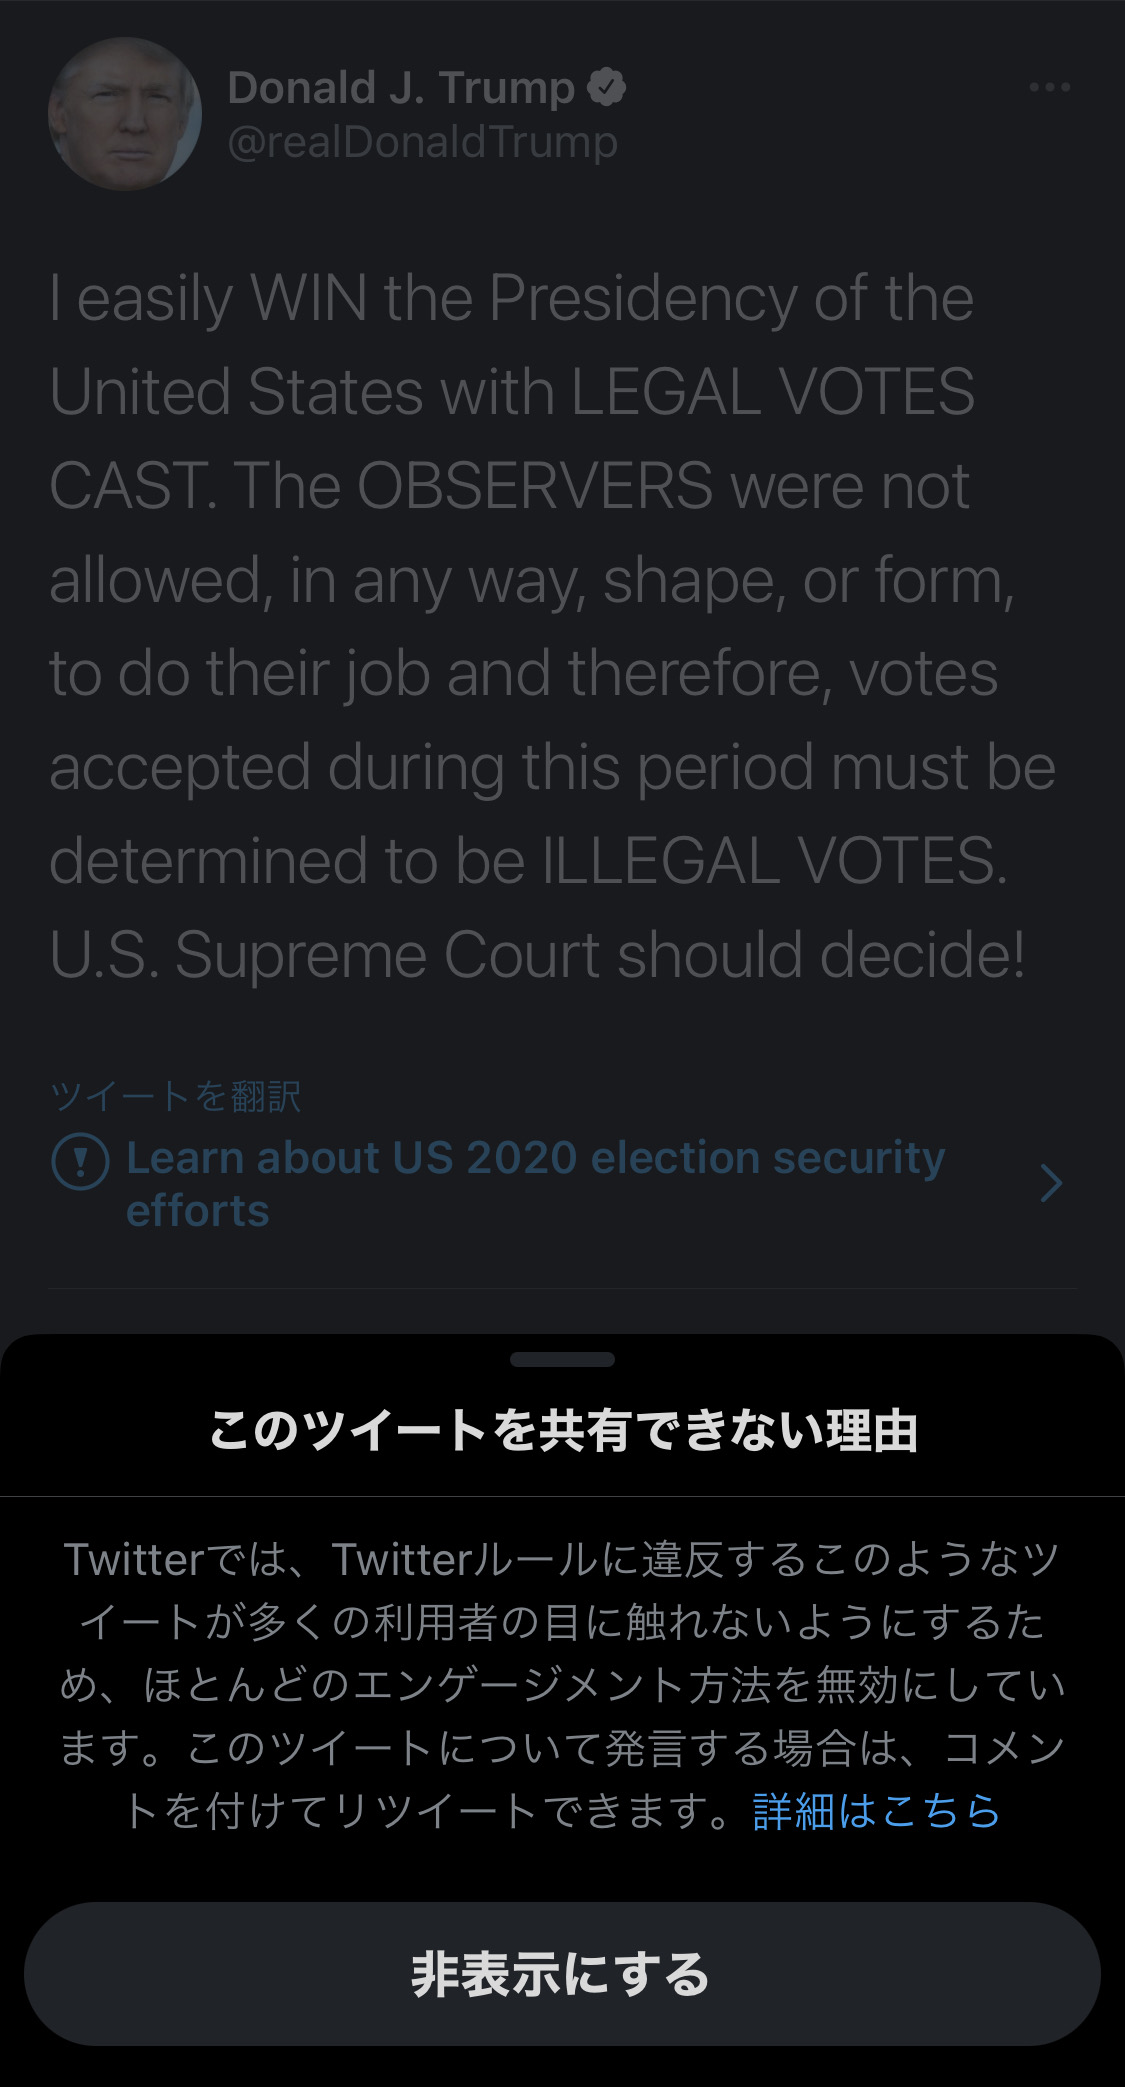The image size is (1125, 2087).
Task: Tap the tweet text about LEGAL VOTES
Action: pos(552,626)
